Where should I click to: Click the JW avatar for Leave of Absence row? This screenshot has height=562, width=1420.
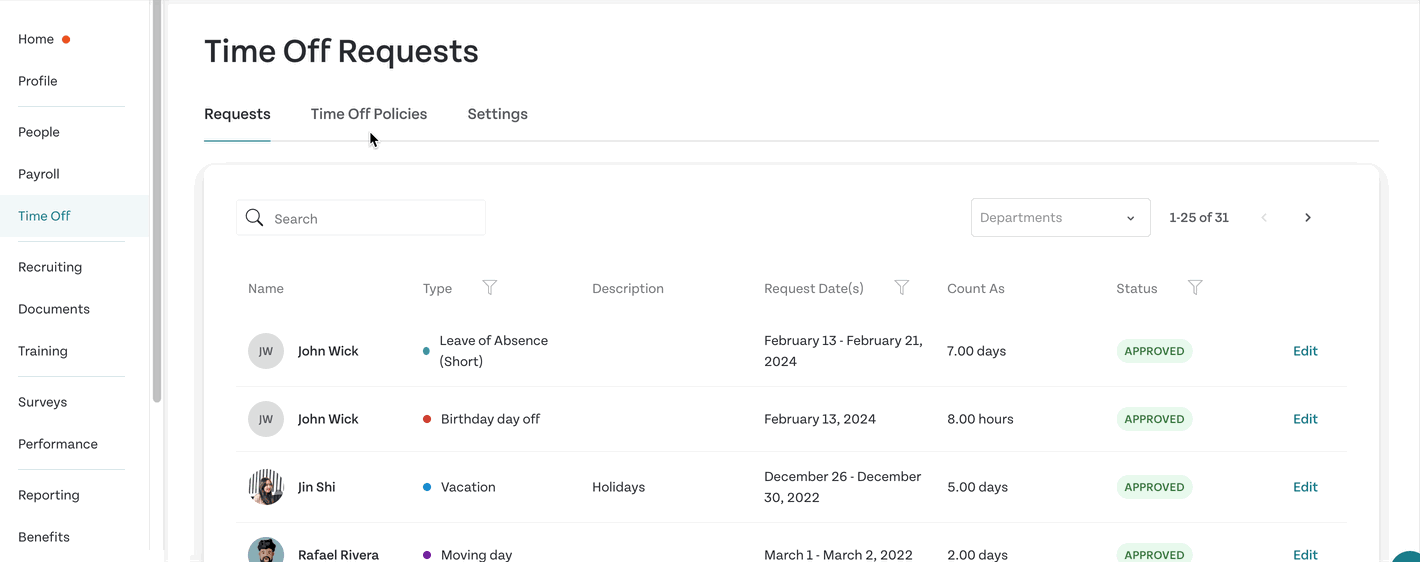(266, 351)
